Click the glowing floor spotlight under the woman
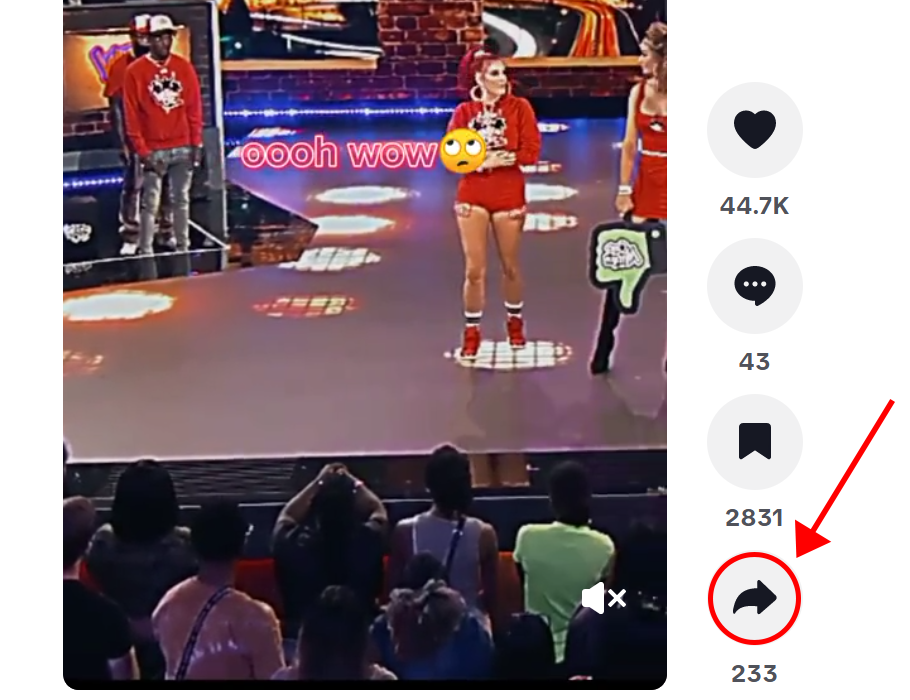910x700 pixels. point(508,355)
